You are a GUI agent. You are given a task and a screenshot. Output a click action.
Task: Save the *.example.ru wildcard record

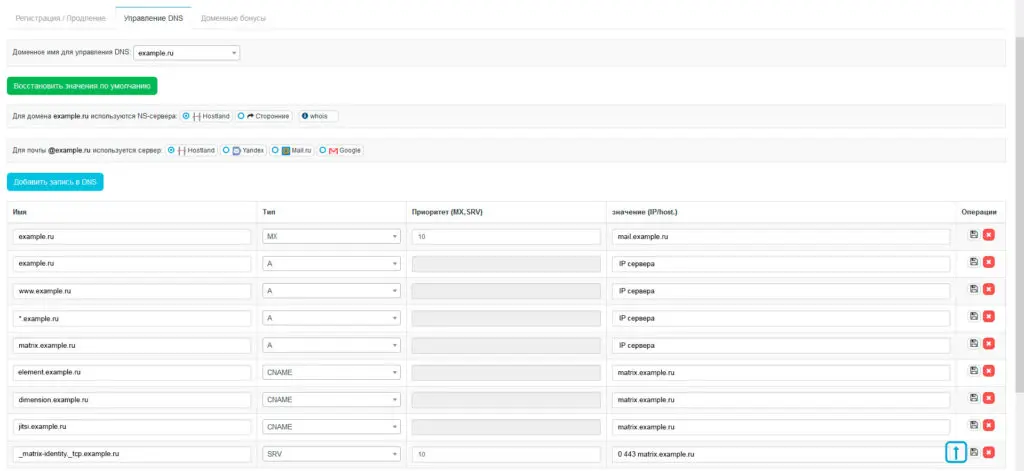[x=974, y=316]
